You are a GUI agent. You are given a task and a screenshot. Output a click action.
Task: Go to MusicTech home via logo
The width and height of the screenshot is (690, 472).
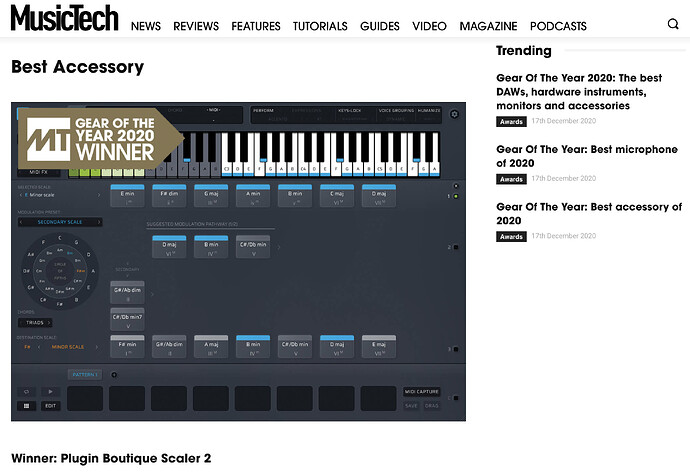point(65,18)
